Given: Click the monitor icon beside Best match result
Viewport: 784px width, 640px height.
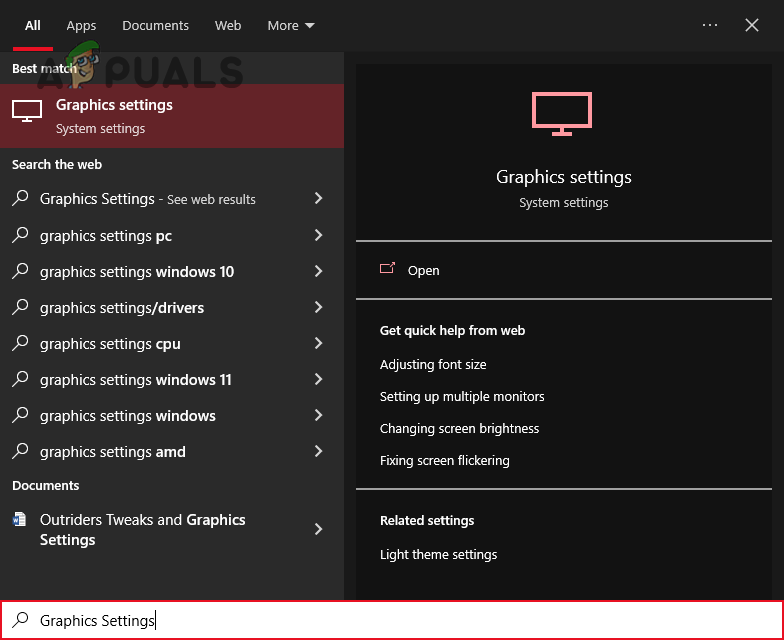Looking at the screenshot, I should coord(27,111).
